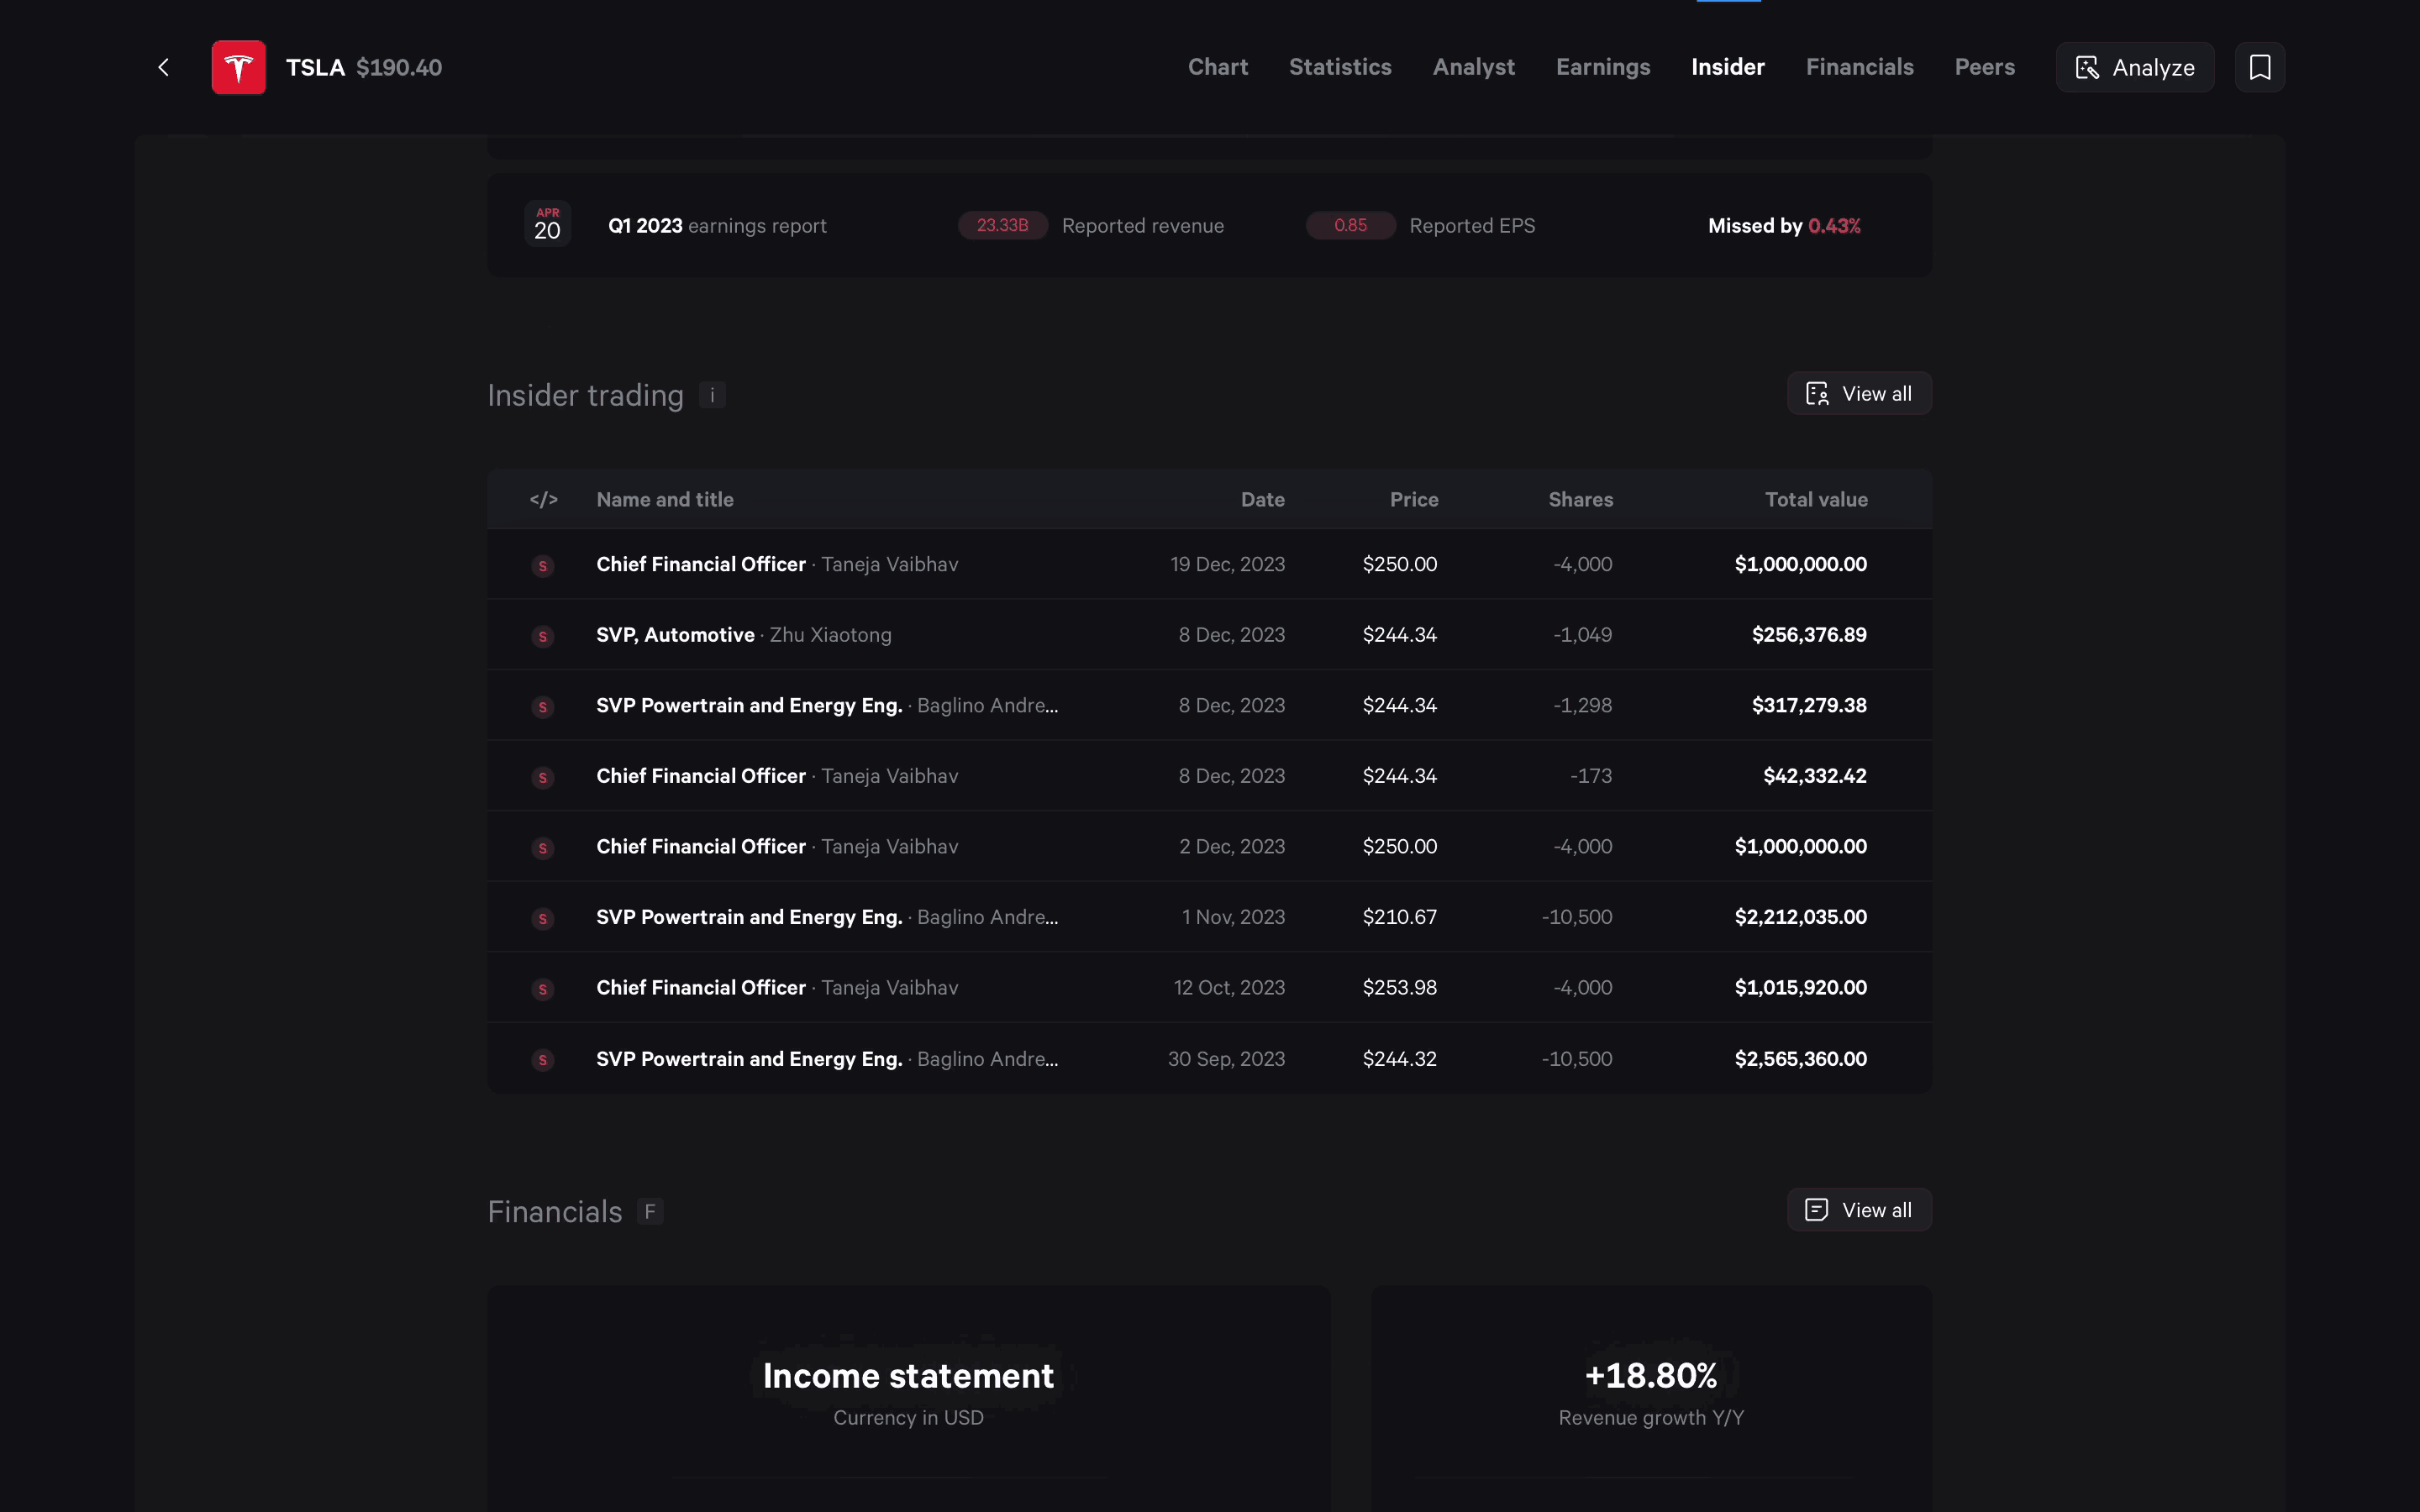The height and width of the screenshot is (1512, 2420).
Task: Open the Statistics tab
Action: tap(1340, 67)
